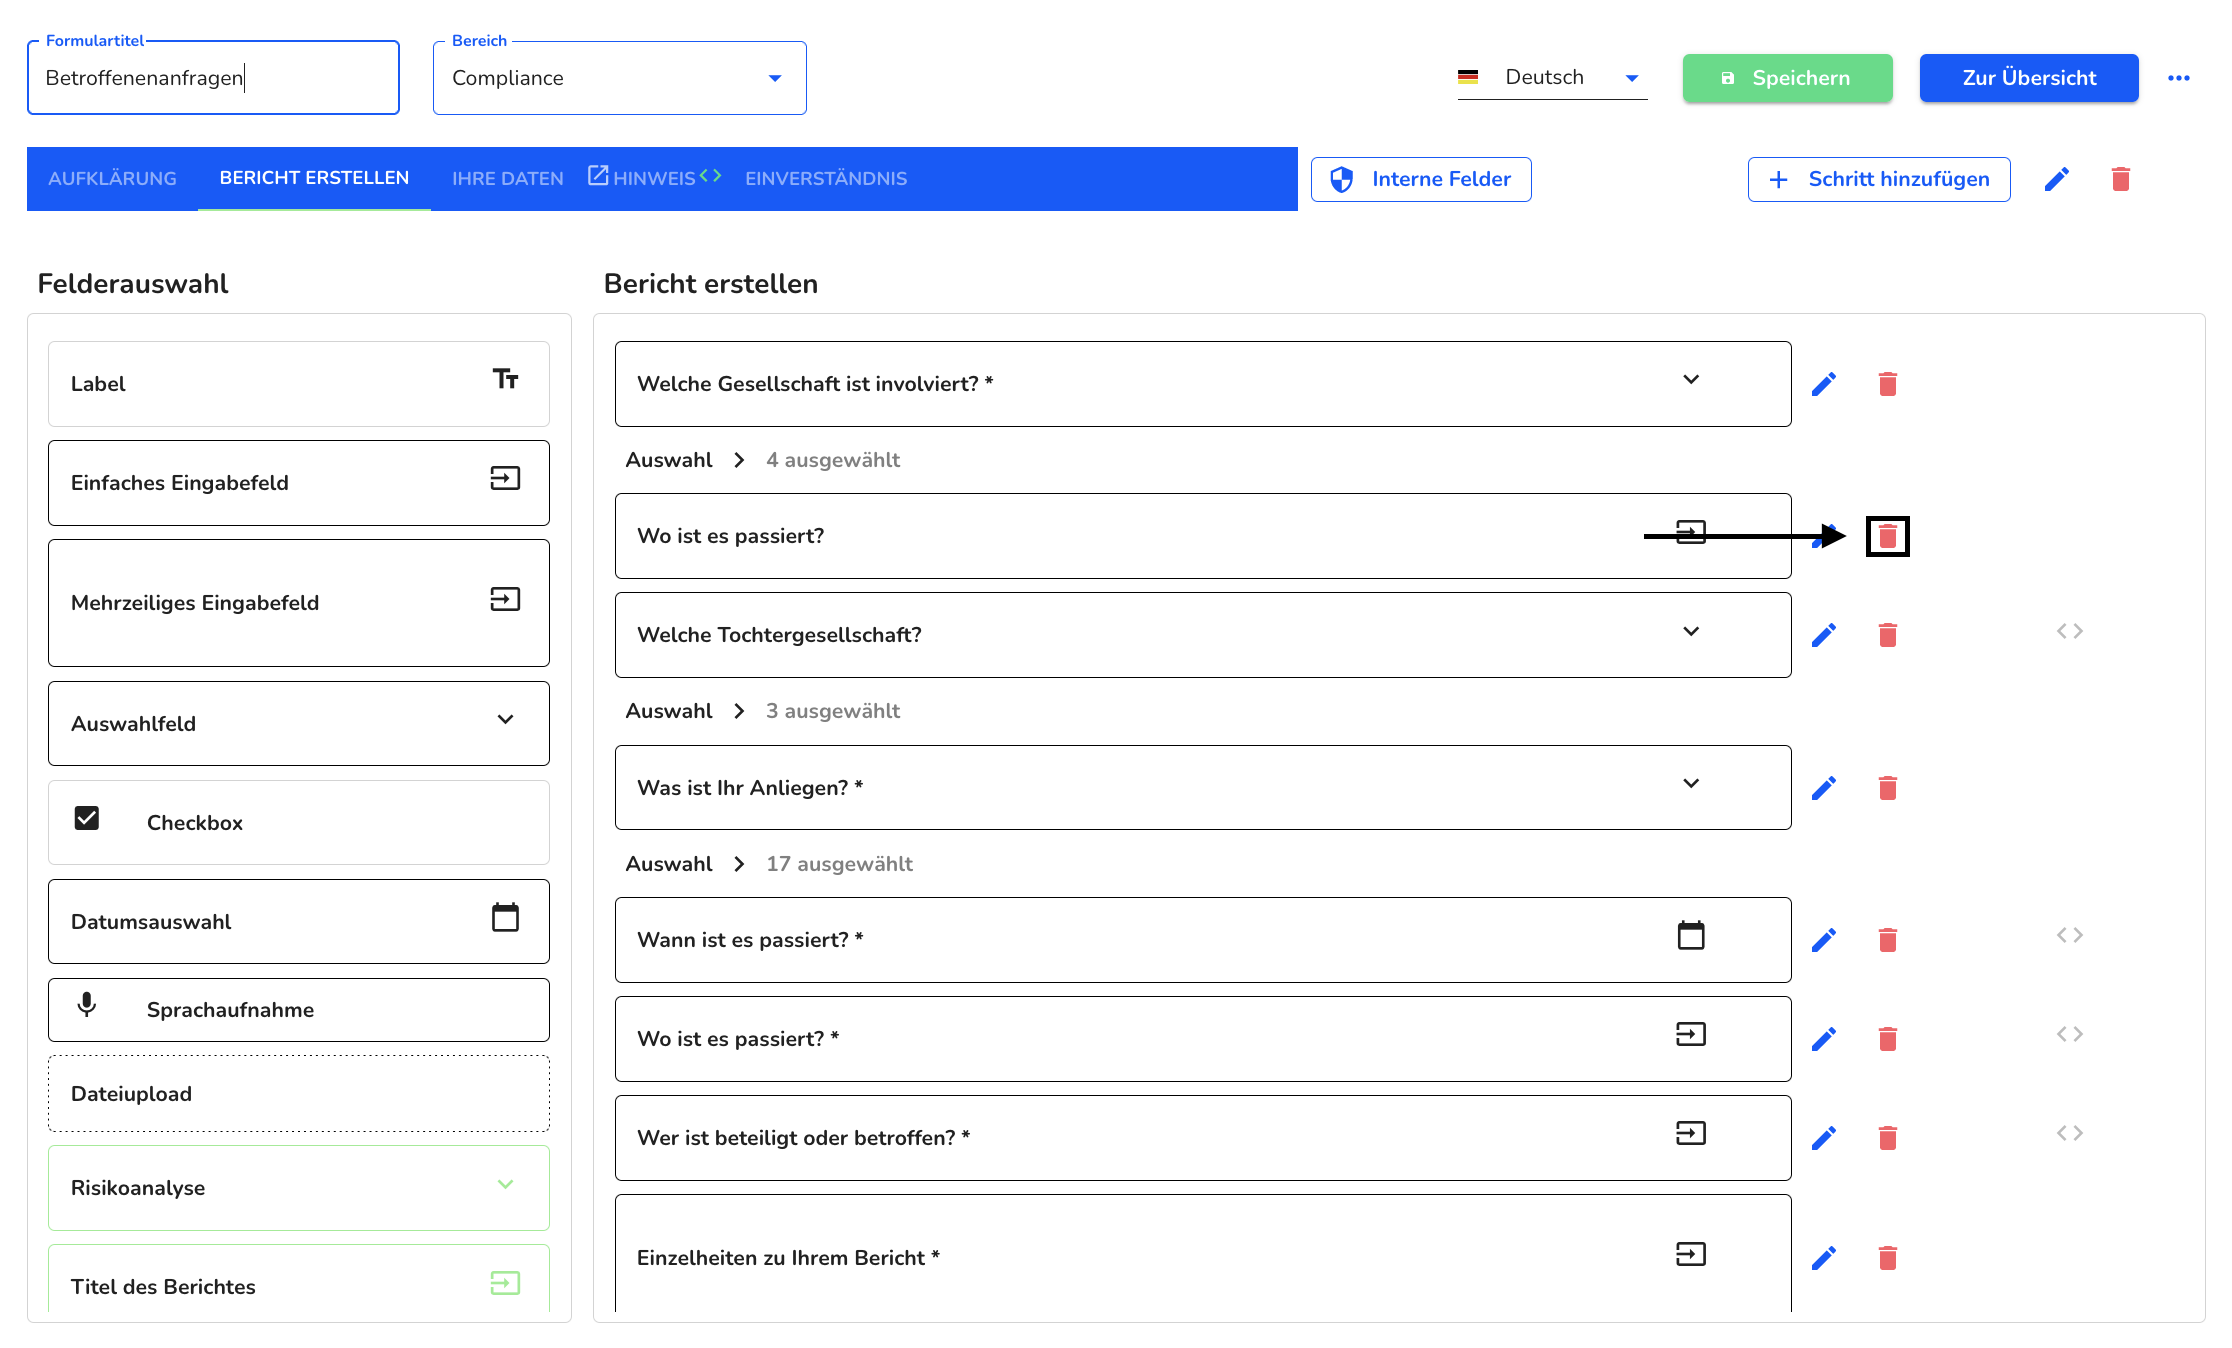Switch to the Bericht erstellen tab

click(x=314, y=178)
